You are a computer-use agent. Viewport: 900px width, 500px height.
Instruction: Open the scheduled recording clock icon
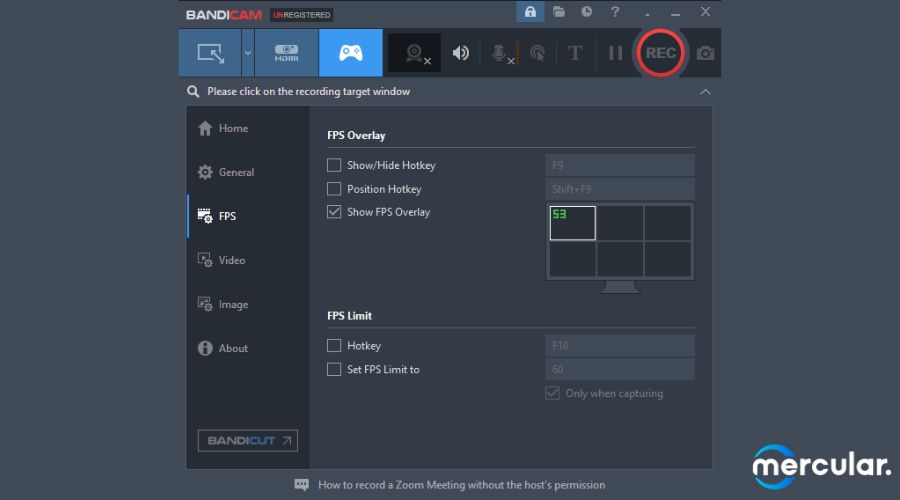click(x=587, y=11)
